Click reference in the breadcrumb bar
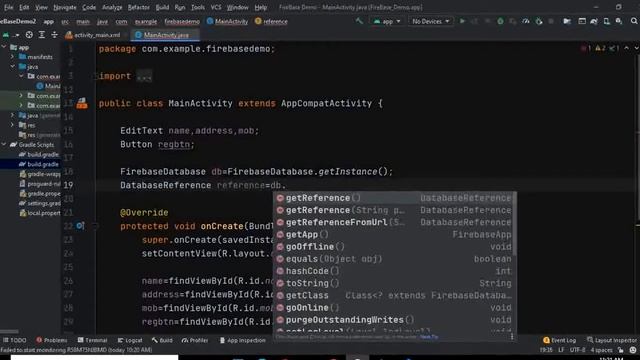The width and height of the screenshot is (640, 360). click(271, 22)
